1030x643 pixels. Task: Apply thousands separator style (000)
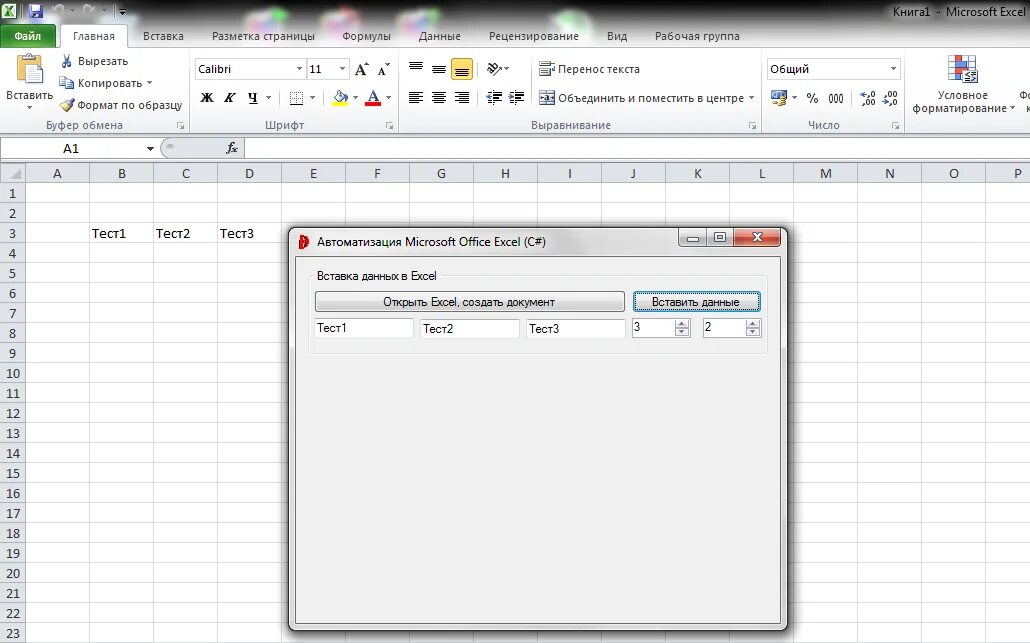[836, 98]
